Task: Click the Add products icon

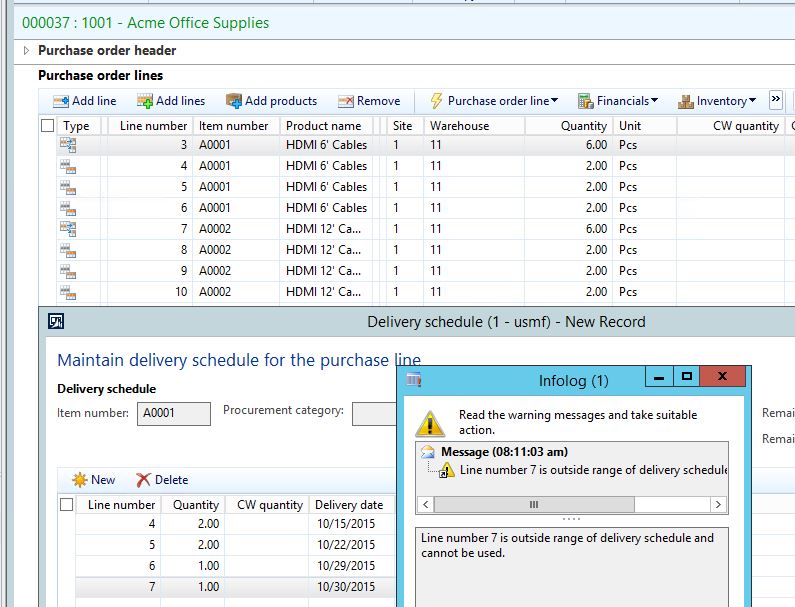Action: (234, 101)
